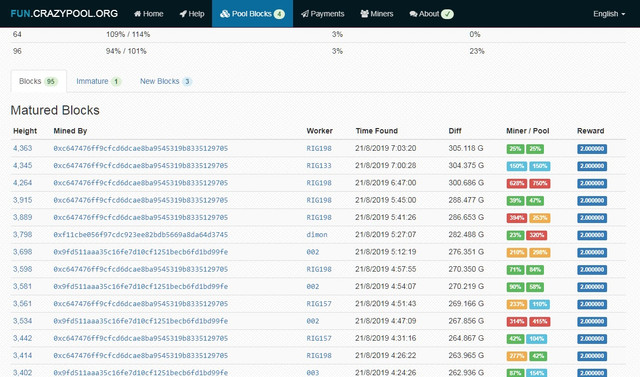
Task: Open block height 4,345
Action: pyautogui.click(x=22, y=165)
